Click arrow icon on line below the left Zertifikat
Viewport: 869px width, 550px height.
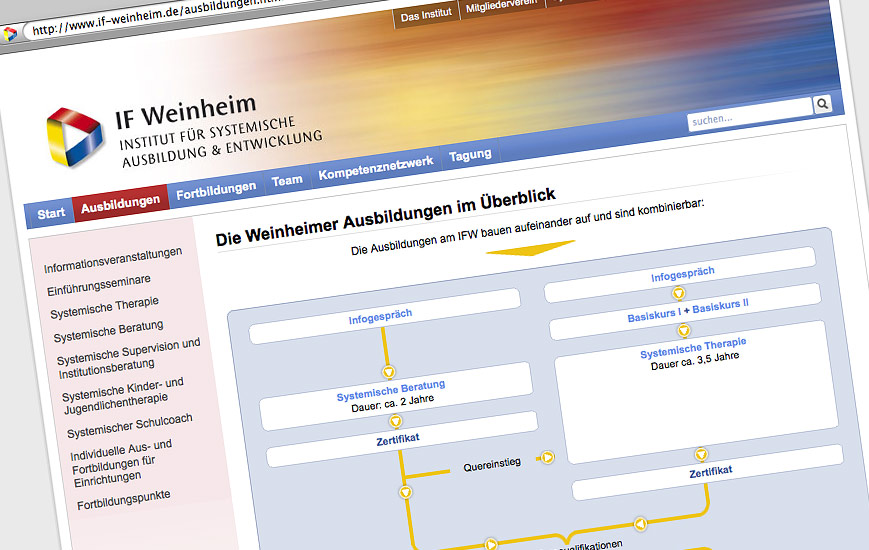coord(406,492)
